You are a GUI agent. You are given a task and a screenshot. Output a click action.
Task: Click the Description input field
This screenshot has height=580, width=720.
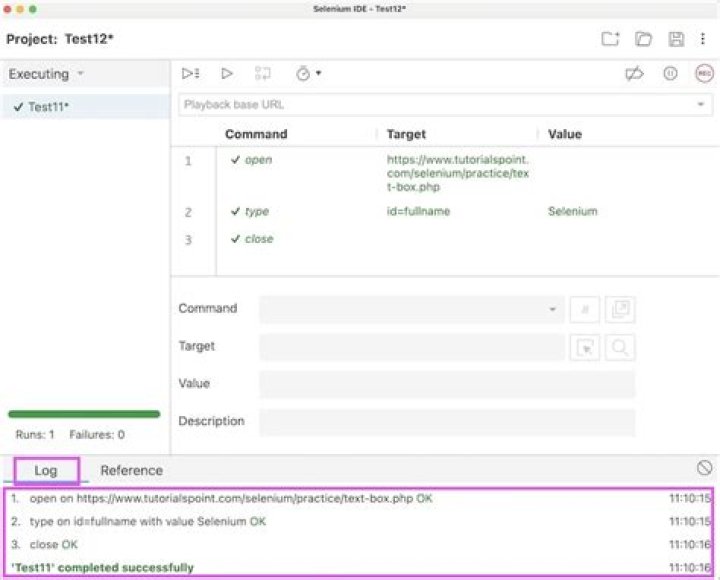click(447, 422)
